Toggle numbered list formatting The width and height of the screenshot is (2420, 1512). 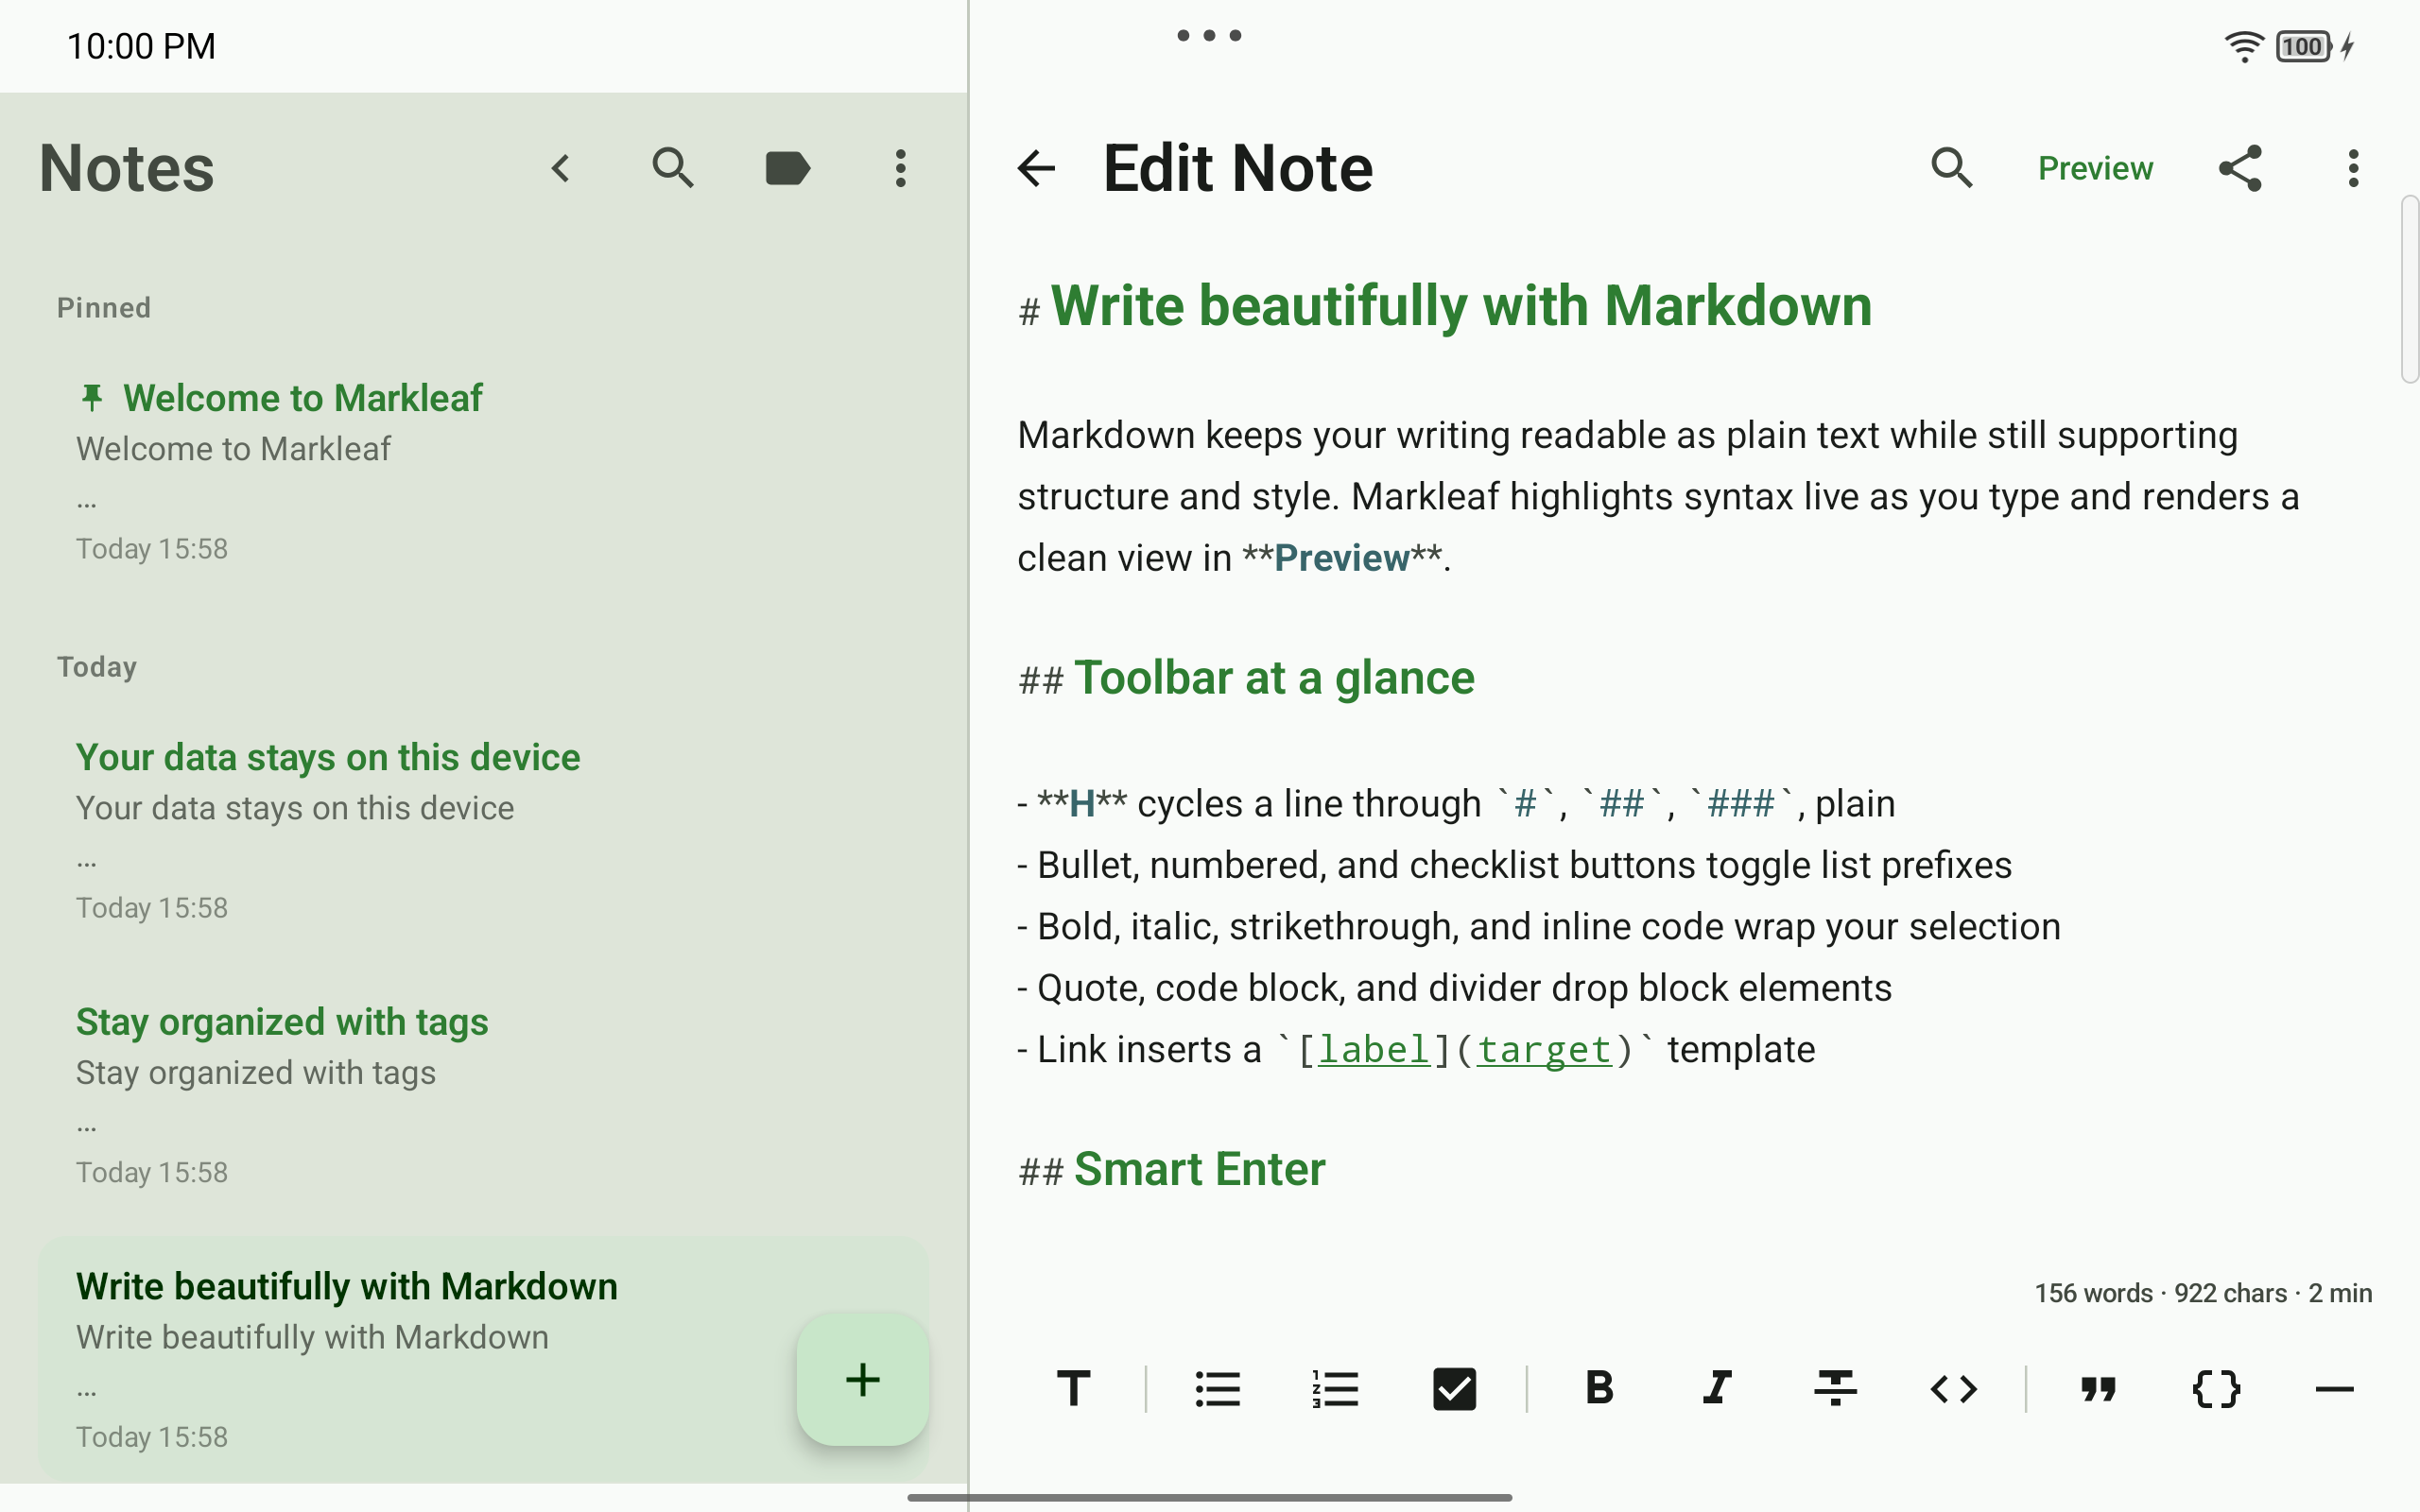pos(1335,1389)
